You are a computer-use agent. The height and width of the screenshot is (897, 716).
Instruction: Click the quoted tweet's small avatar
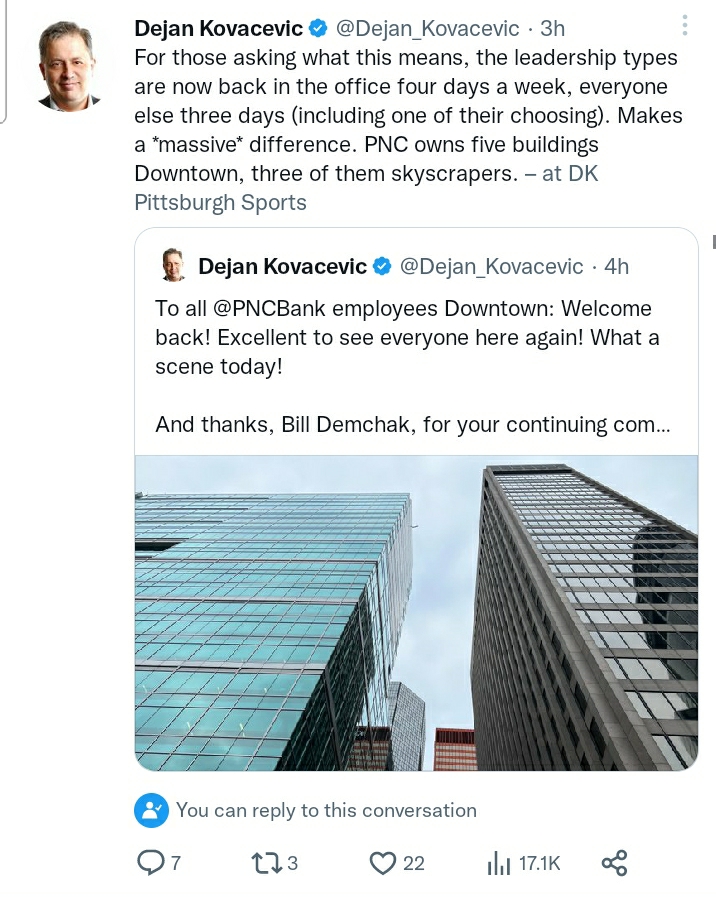coord(173,266)
